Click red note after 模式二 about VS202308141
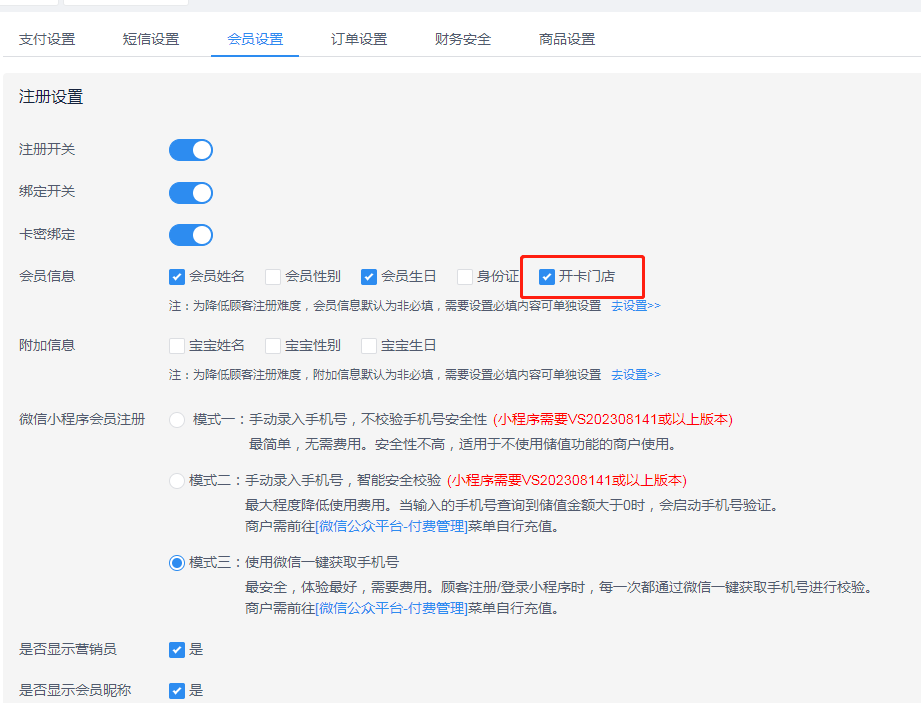Image resolution: width=921 pixels, height=703 pixels. pyautogui.click(x=567, y=480)
